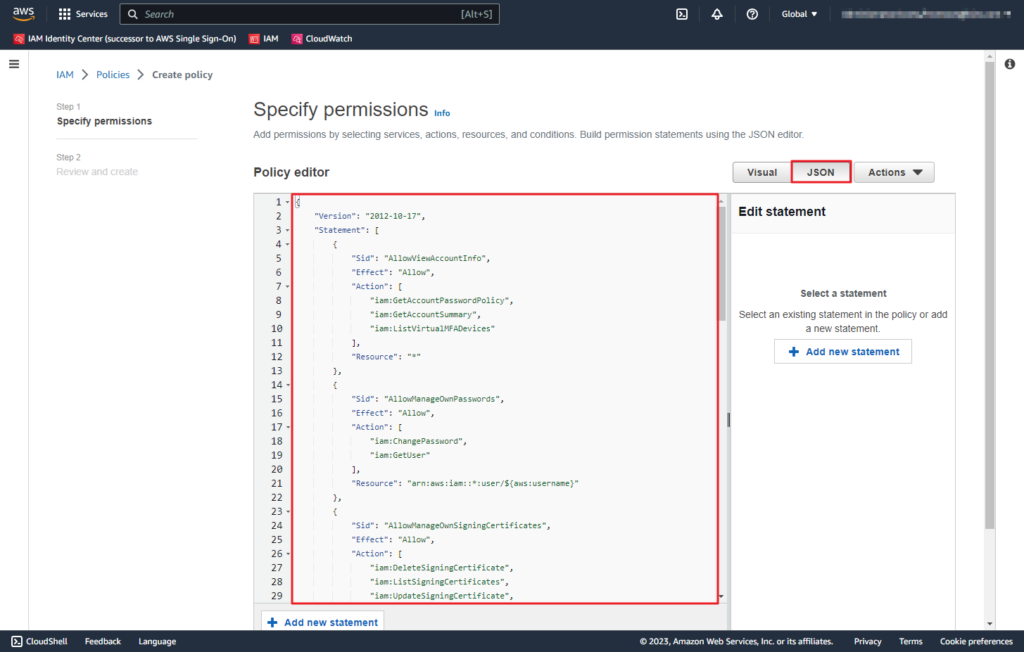Click the plus icon in the Edit statement panel
Image resolution: width=1024 pixels, height=652 pixels.
[793, 351]
